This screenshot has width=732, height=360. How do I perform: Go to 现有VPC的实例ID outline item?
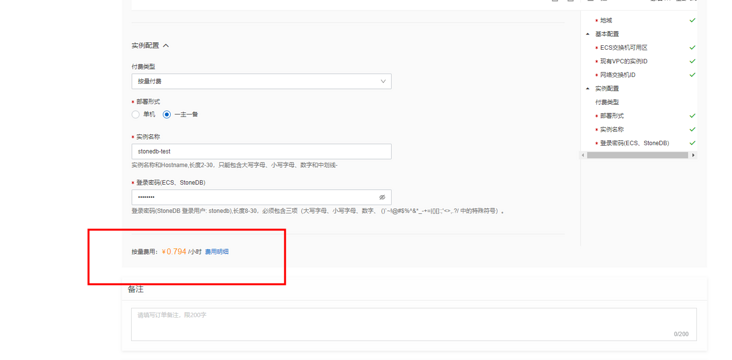pyautogui.click(x=624, y=61)
